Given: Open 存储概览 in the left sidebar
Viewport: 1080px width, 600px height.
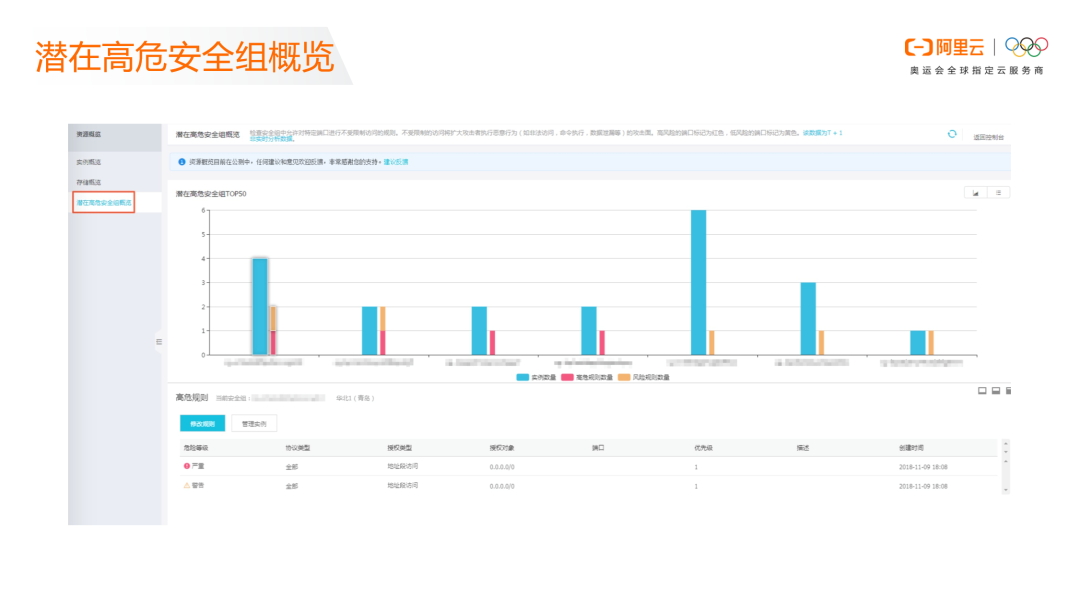Looking at the screenshot, I should coord(89,183).
